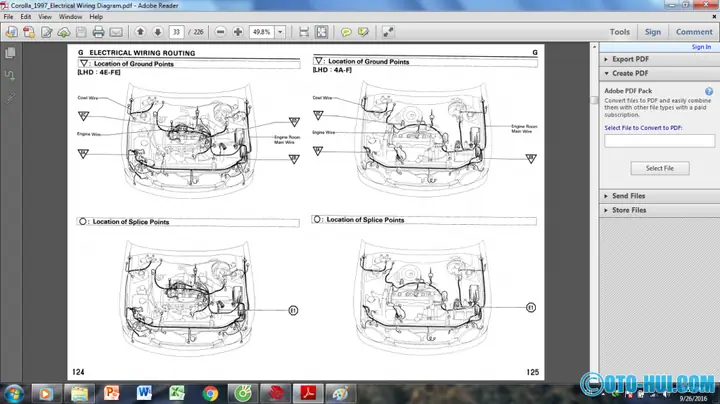Zoom out with the minus button

click(220, 32)
